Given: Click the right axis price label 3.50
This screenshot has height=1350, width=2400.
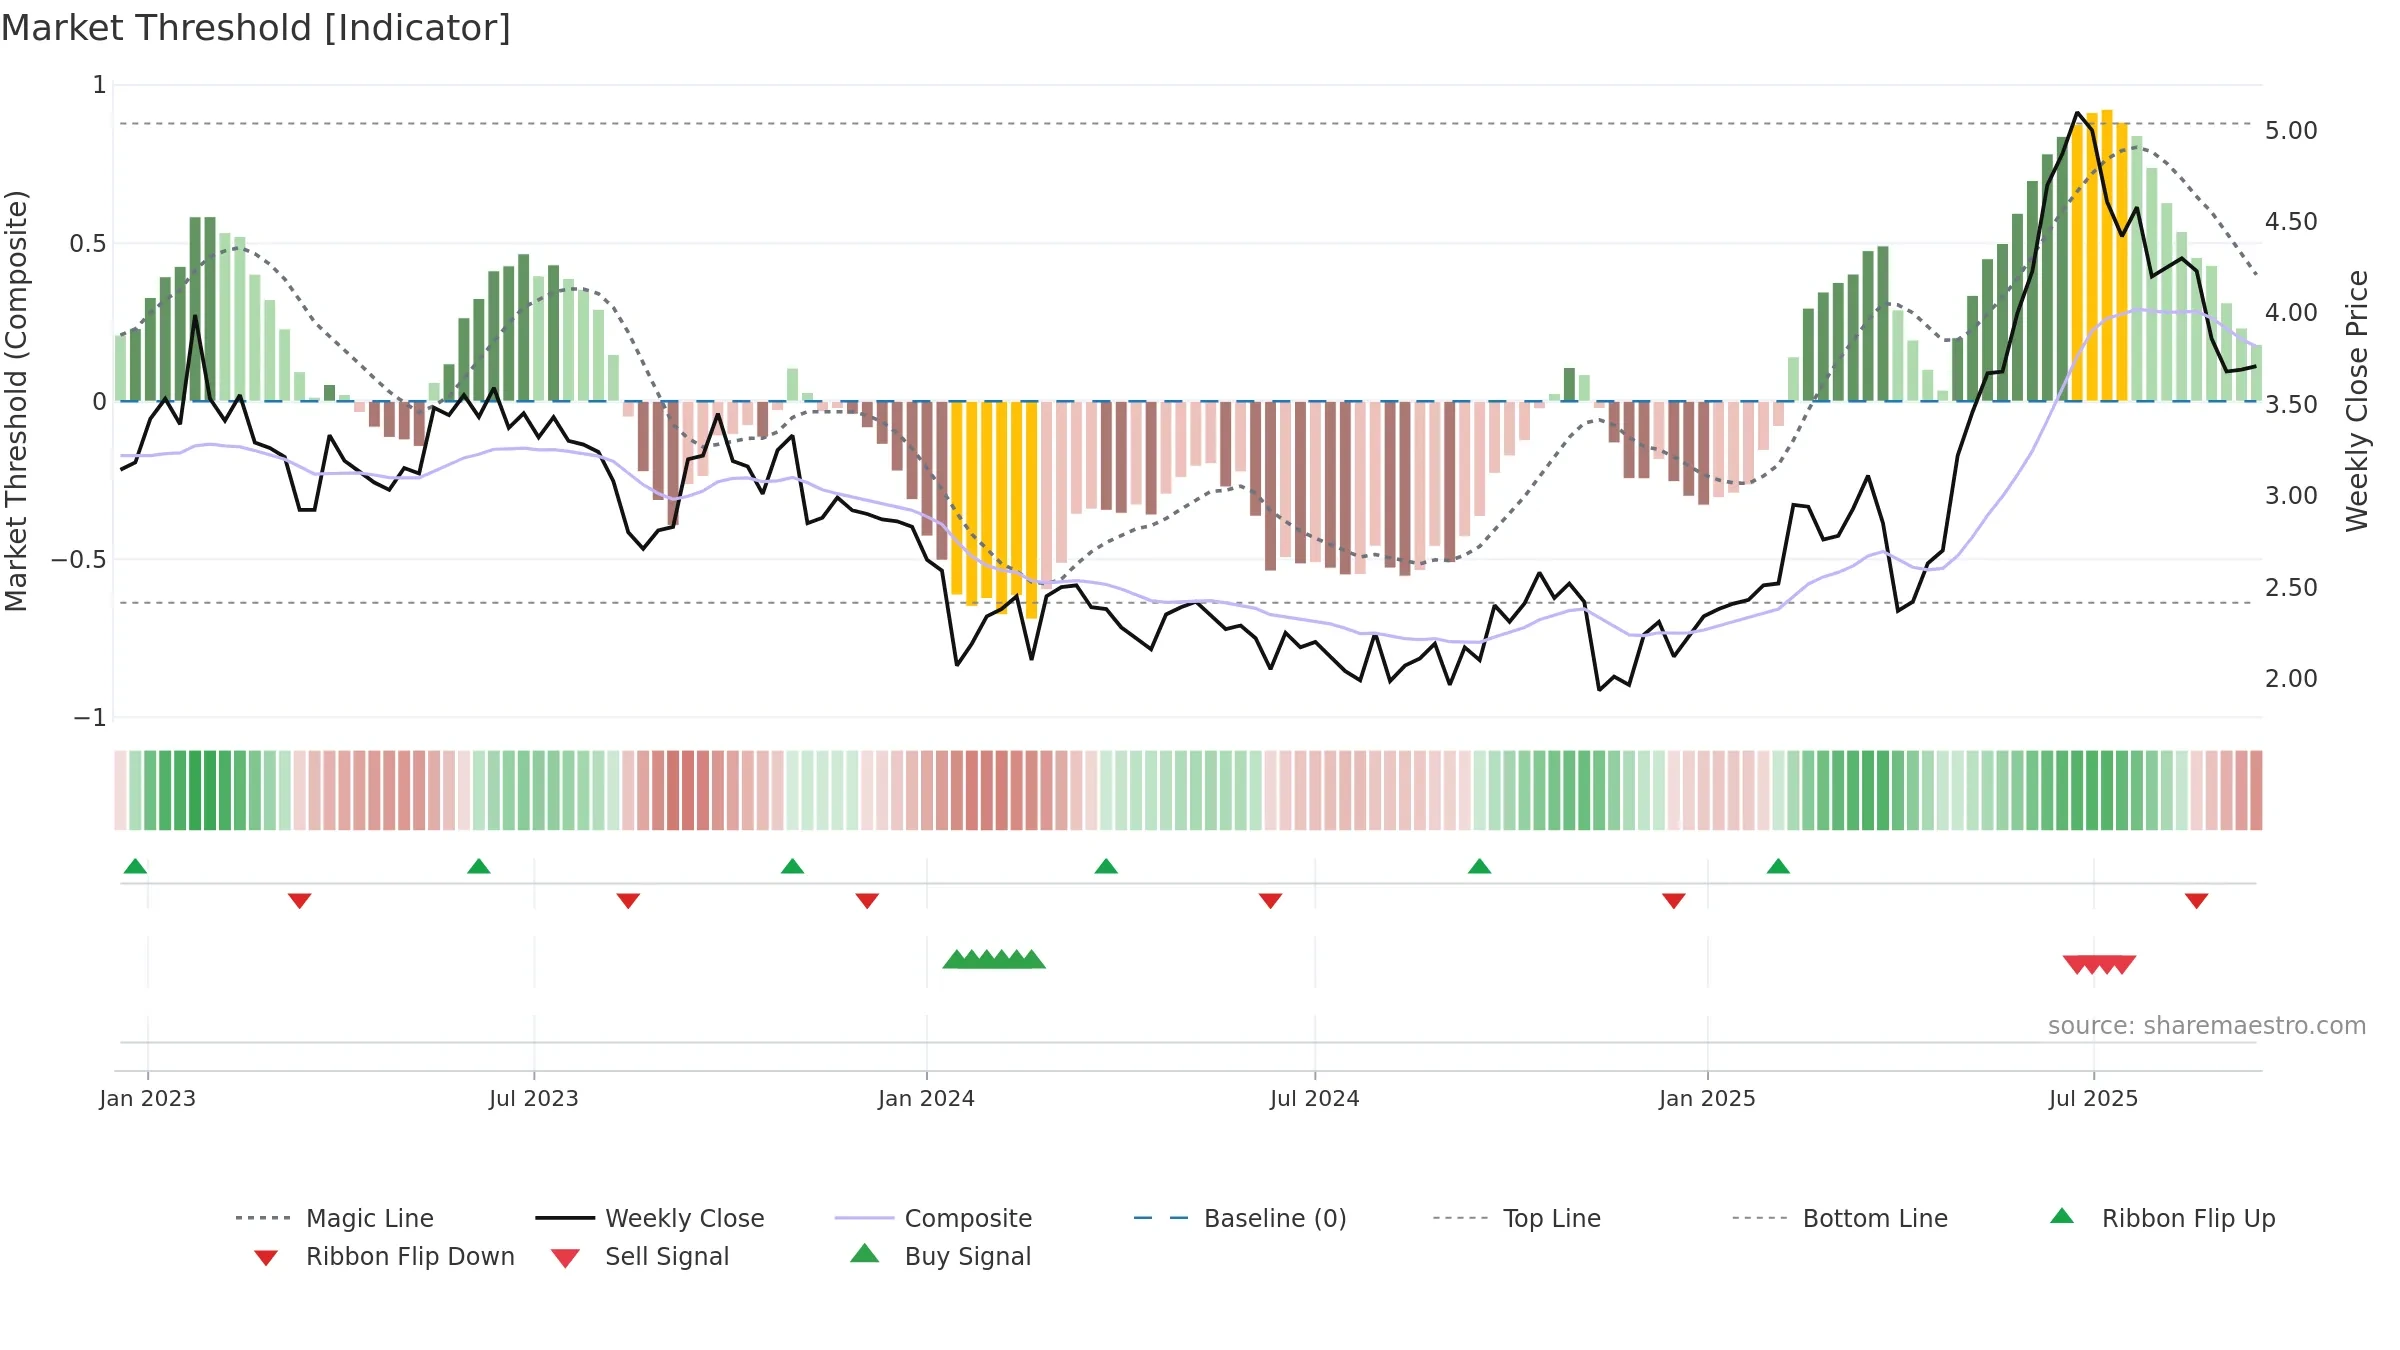Looking at the screenshot, I should [x=2291, y=404].
